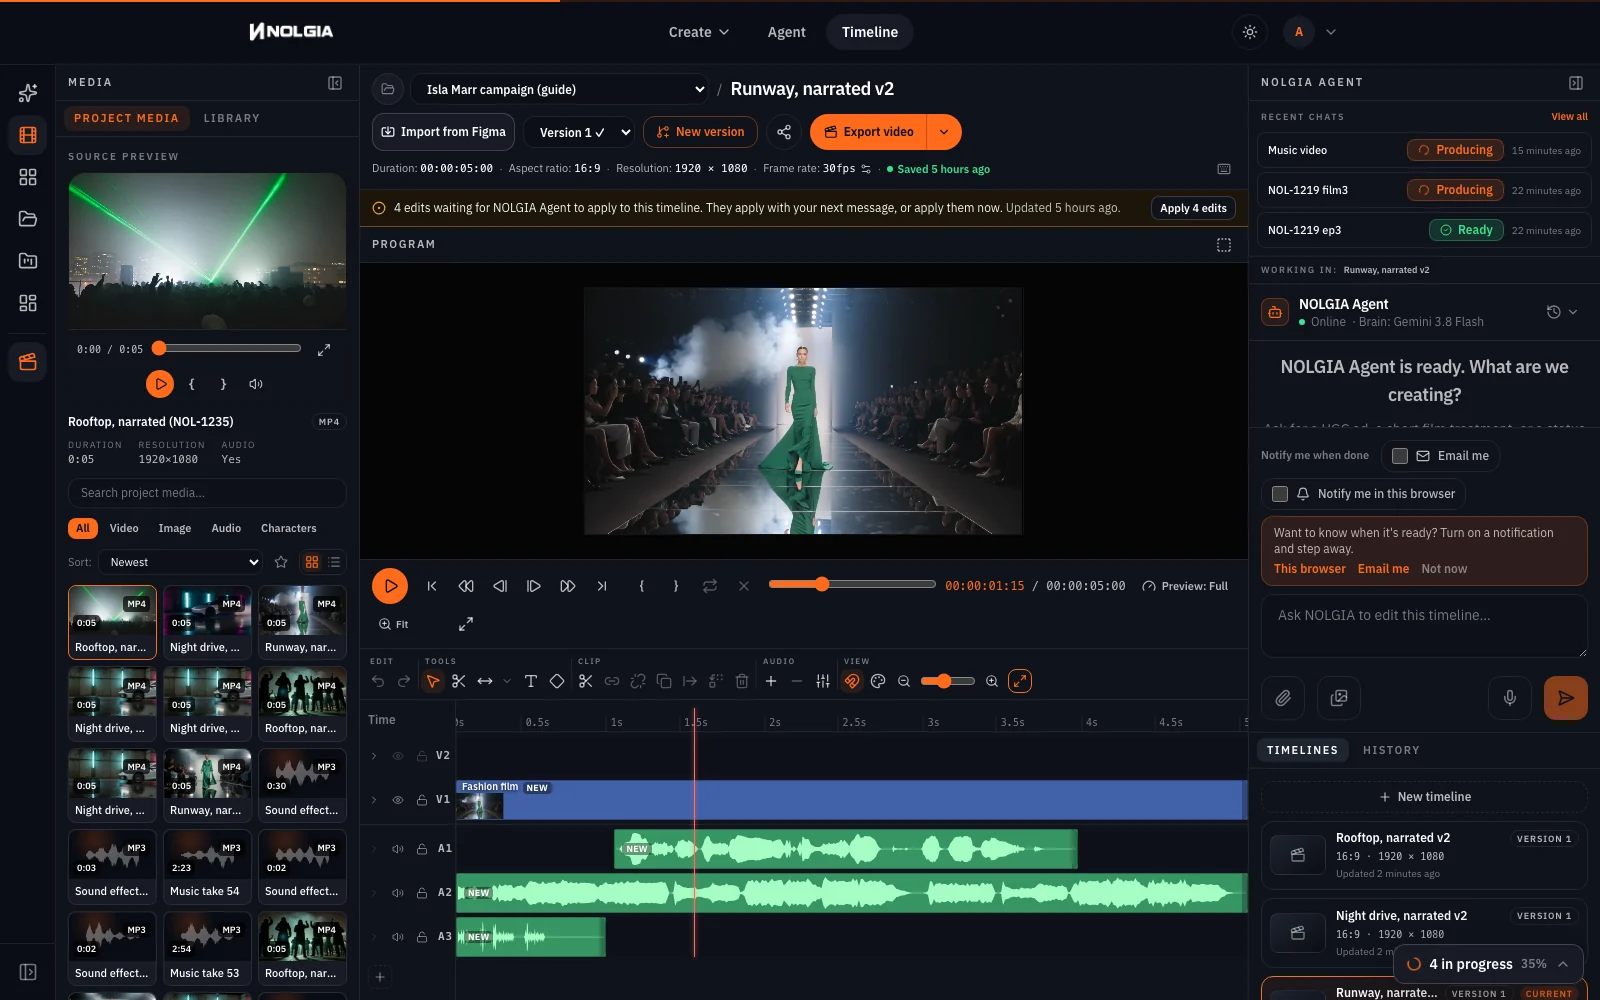Click the View all recent chats link
Screen dimensions: 1600x1000
pyautogui.click(x=1569, y=117)
